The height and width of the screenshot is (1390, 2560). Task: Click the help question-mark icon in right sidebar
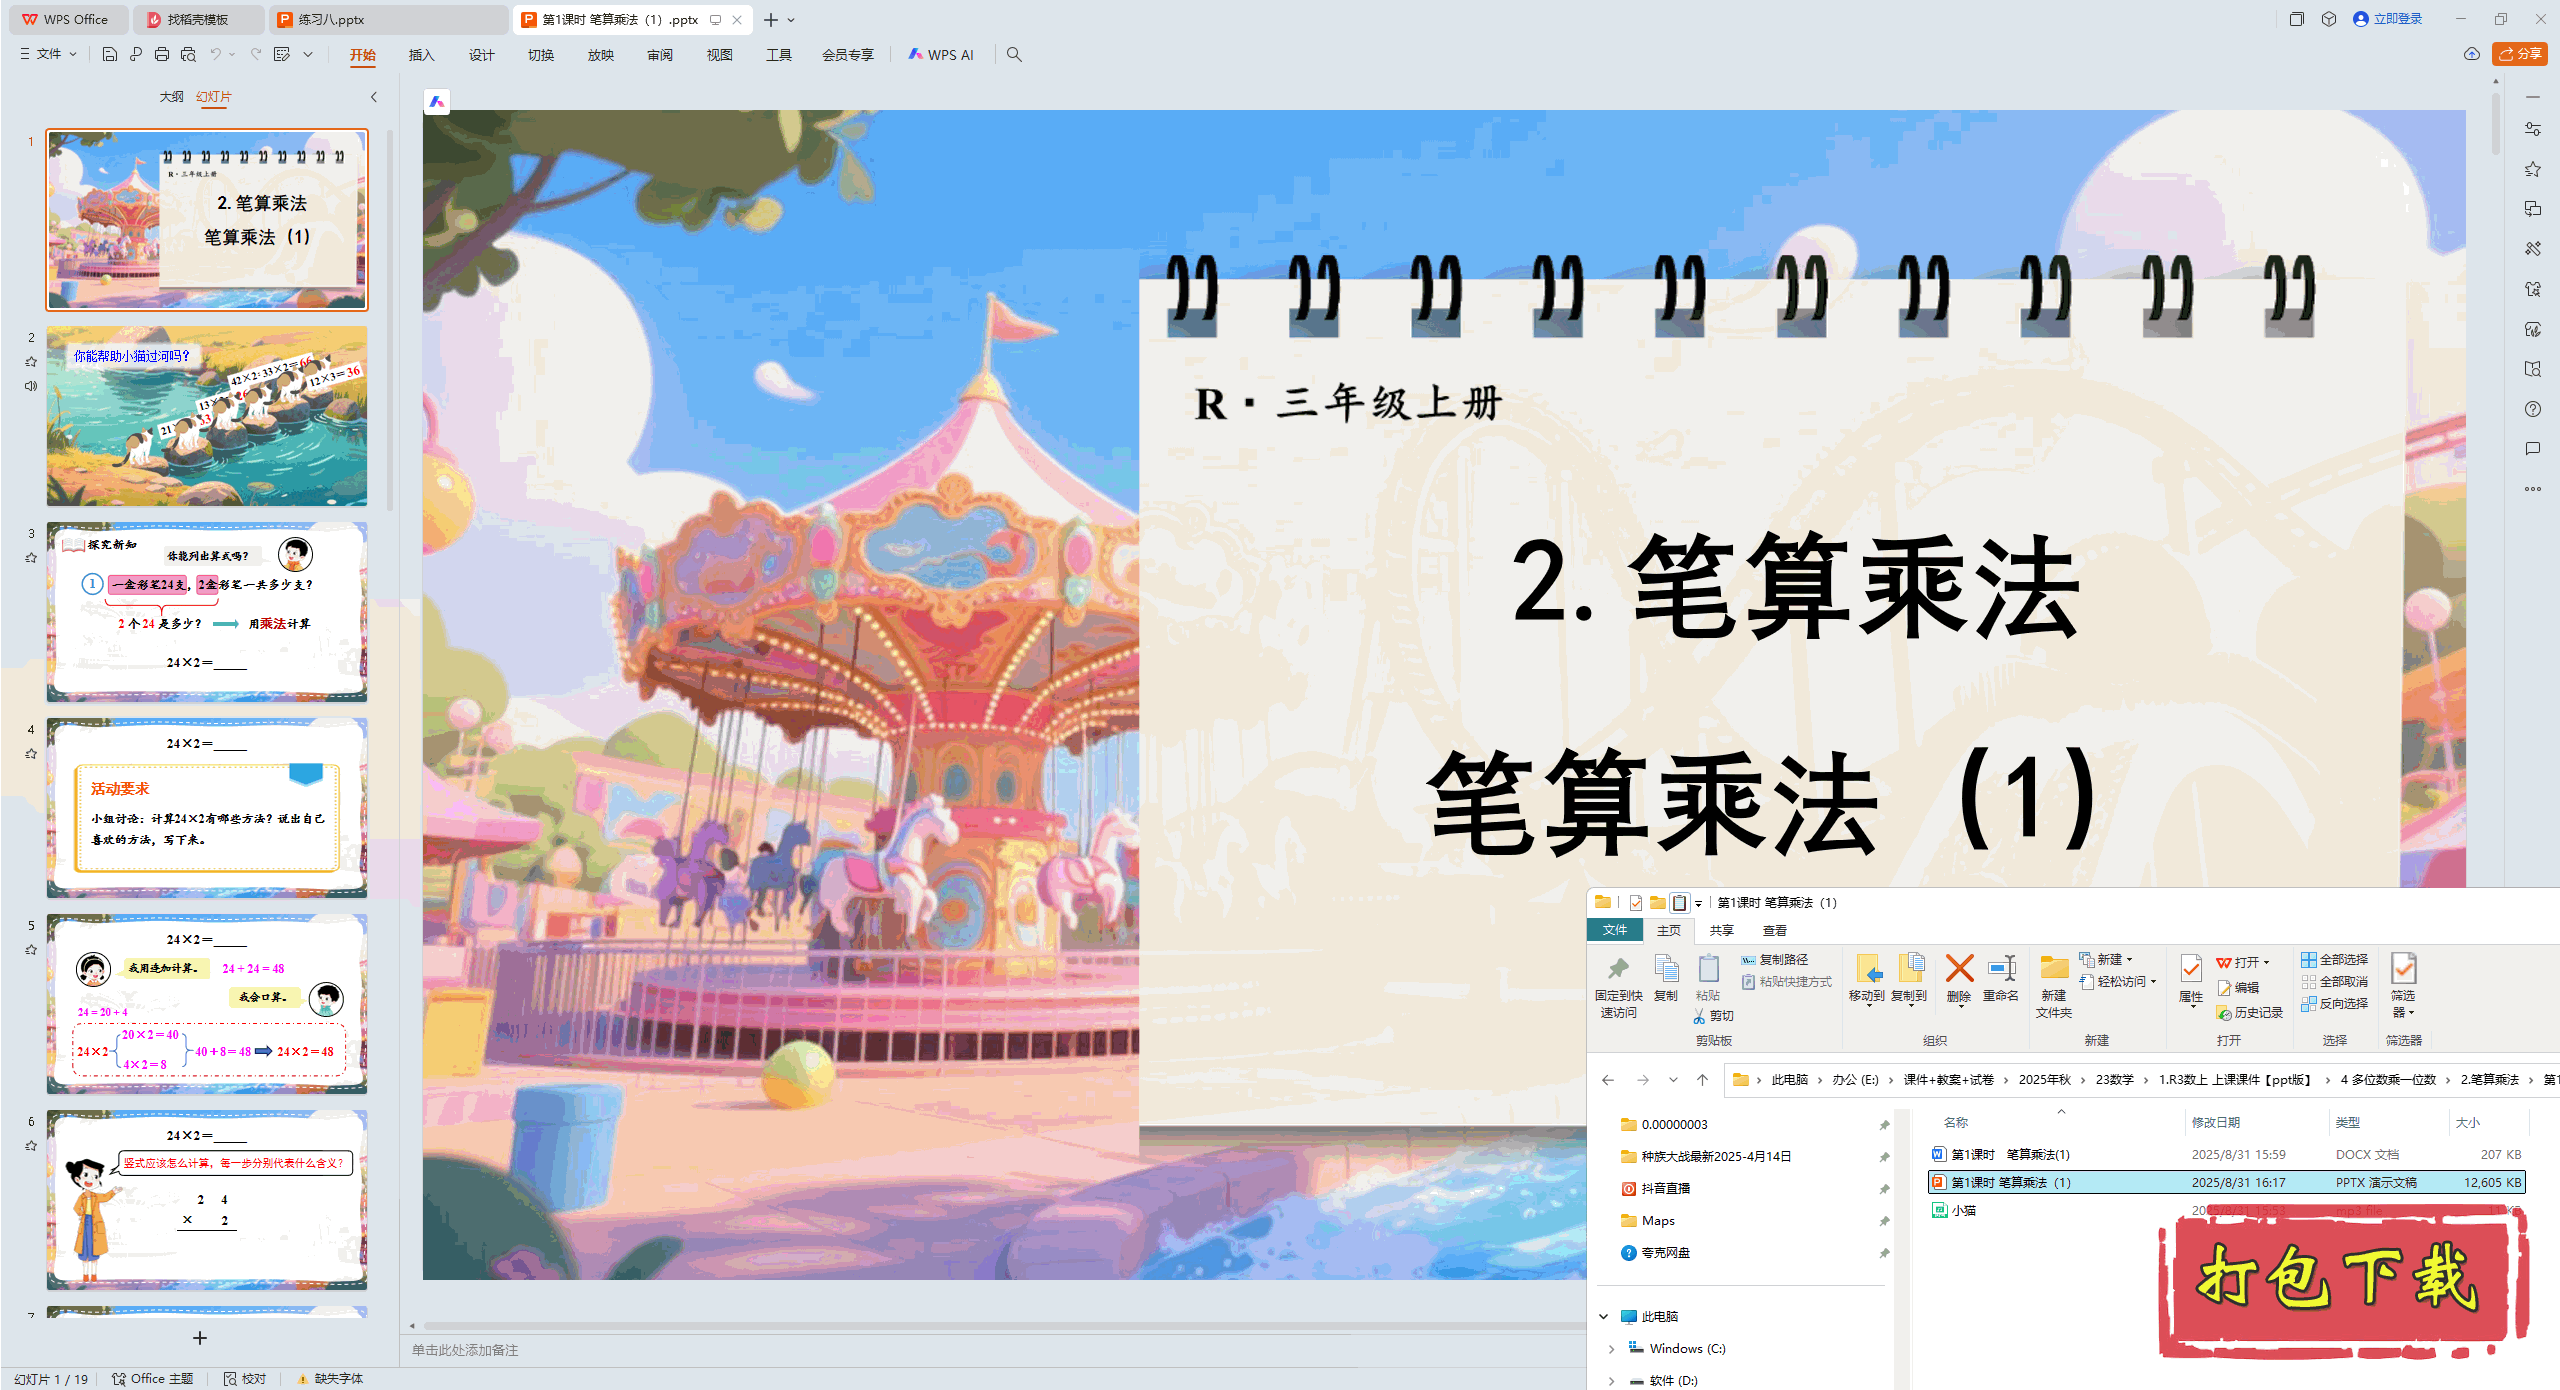[2534, 409]
